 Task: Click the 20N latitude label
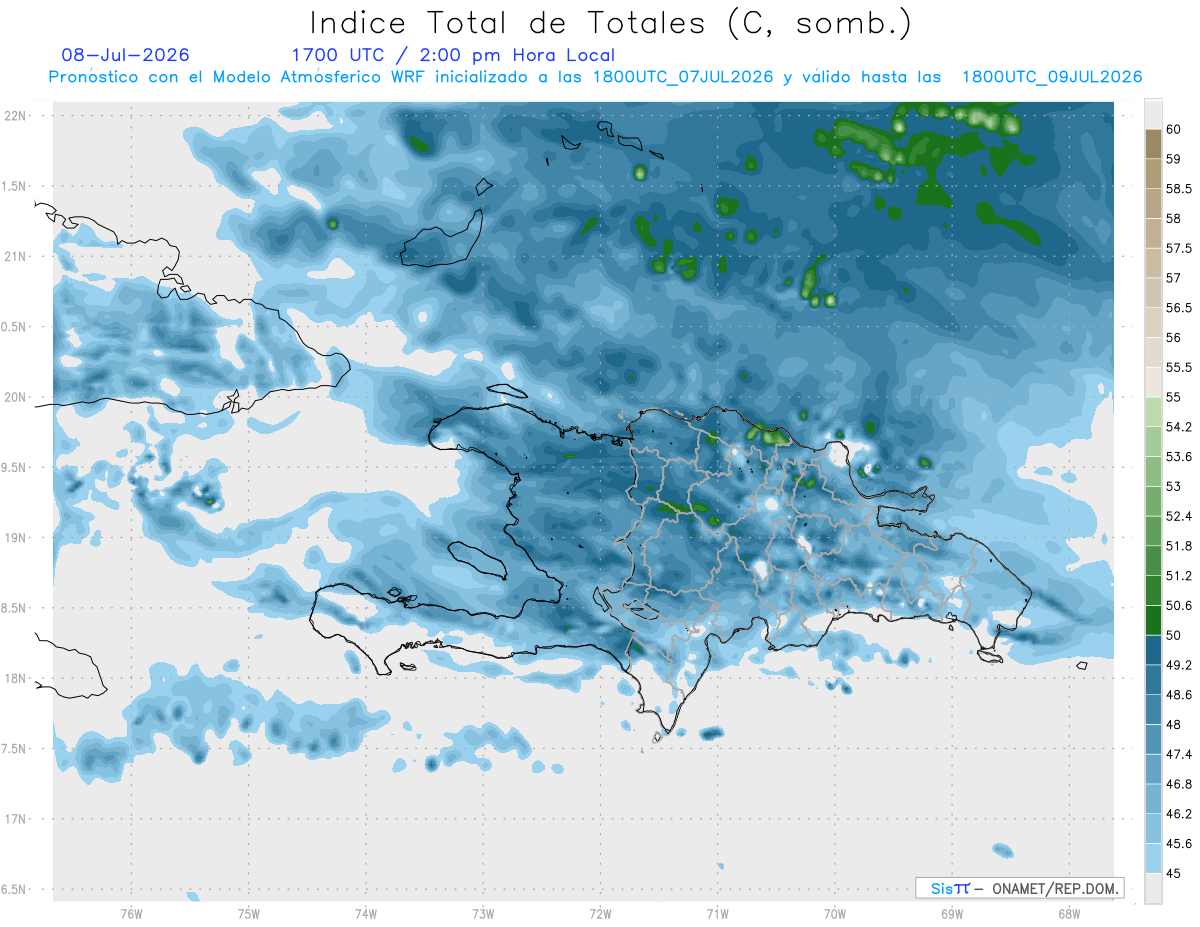15,397
